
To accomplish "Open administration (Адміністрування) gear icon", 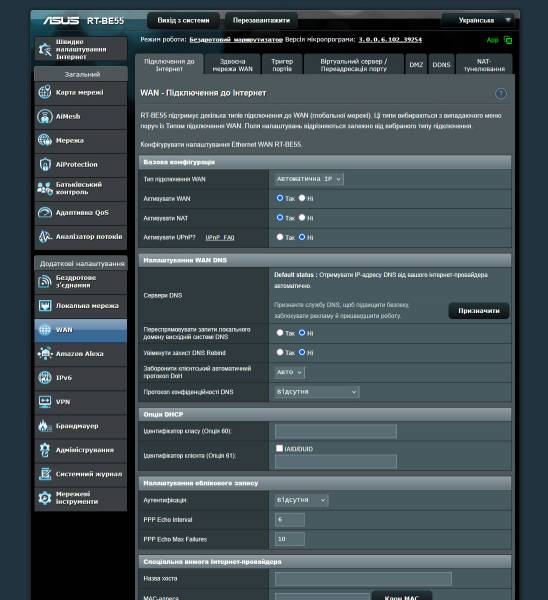I will pyautogui.click(x=45, y=450).
